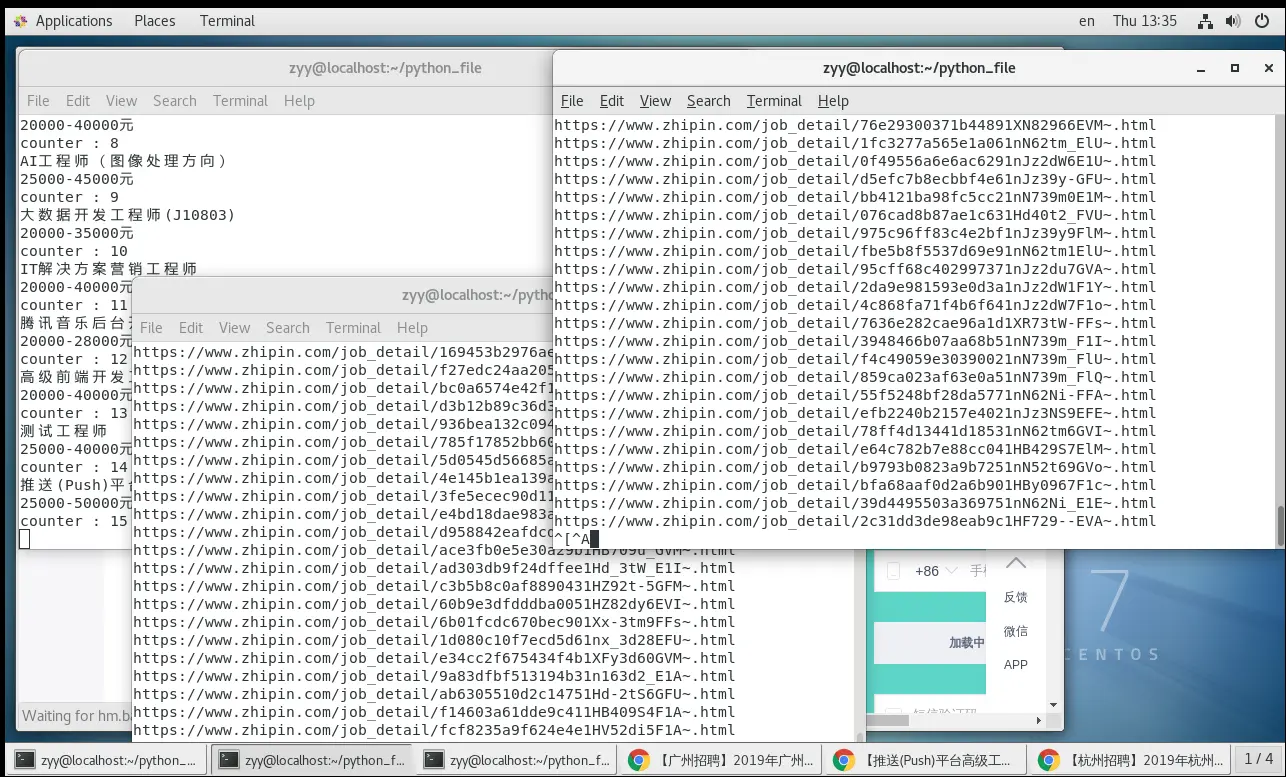Switch to second zyy@localhost terminal taskbar button
1286x777 pixels.
(312, 760)
